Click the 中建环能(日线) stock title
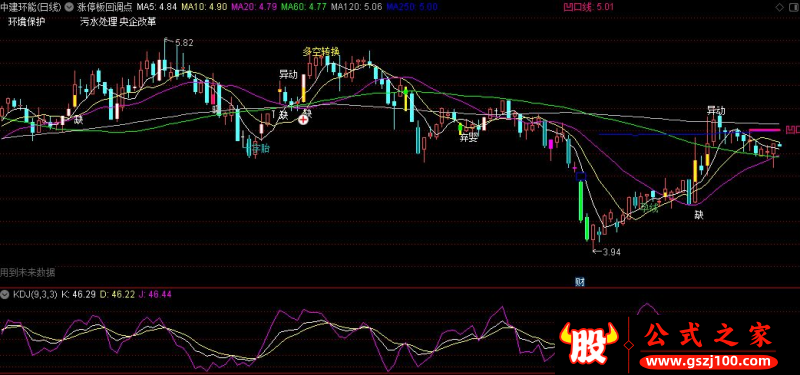The width and height of the screenshot is (800, 375). (x=31, y=7)
